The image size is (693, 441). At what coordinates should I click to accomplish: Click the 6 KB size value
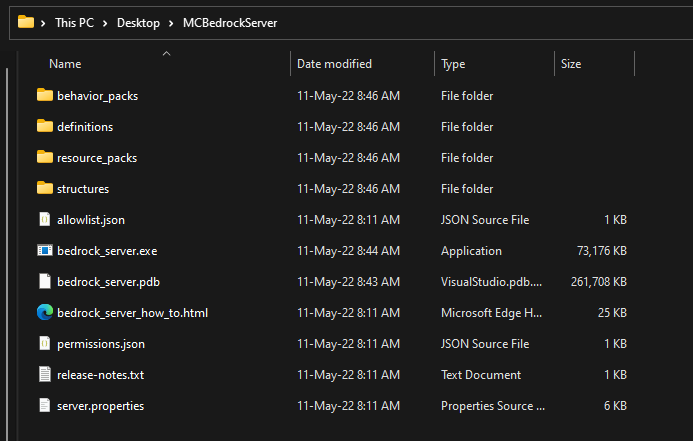coord(615,406)
